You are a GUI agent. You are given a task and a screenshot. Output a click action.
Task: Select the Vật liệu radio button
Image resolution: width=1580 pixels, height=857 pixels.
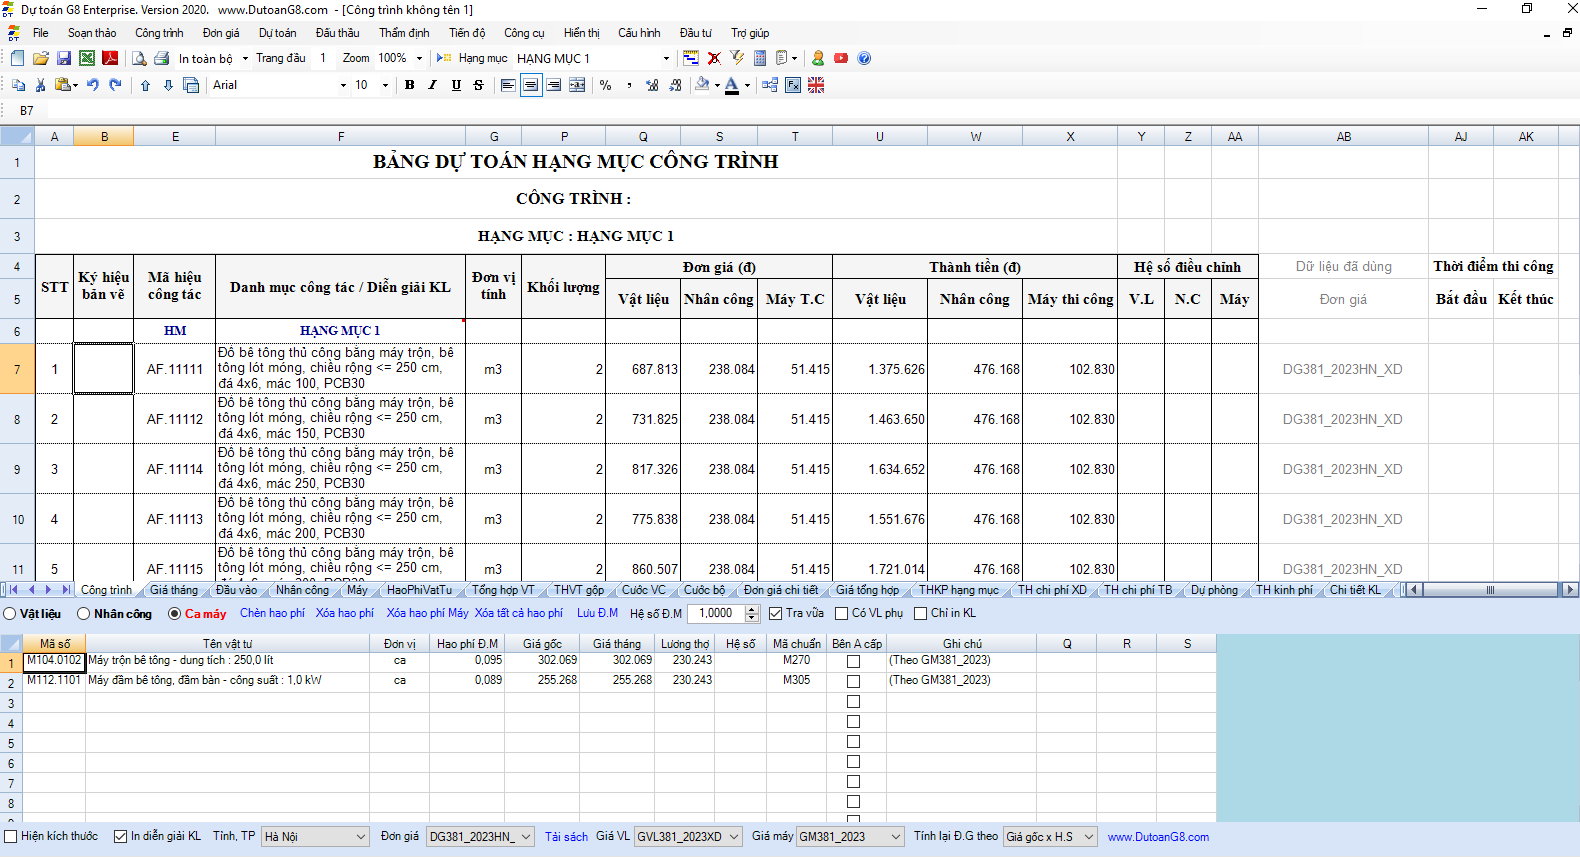point(10,614)
